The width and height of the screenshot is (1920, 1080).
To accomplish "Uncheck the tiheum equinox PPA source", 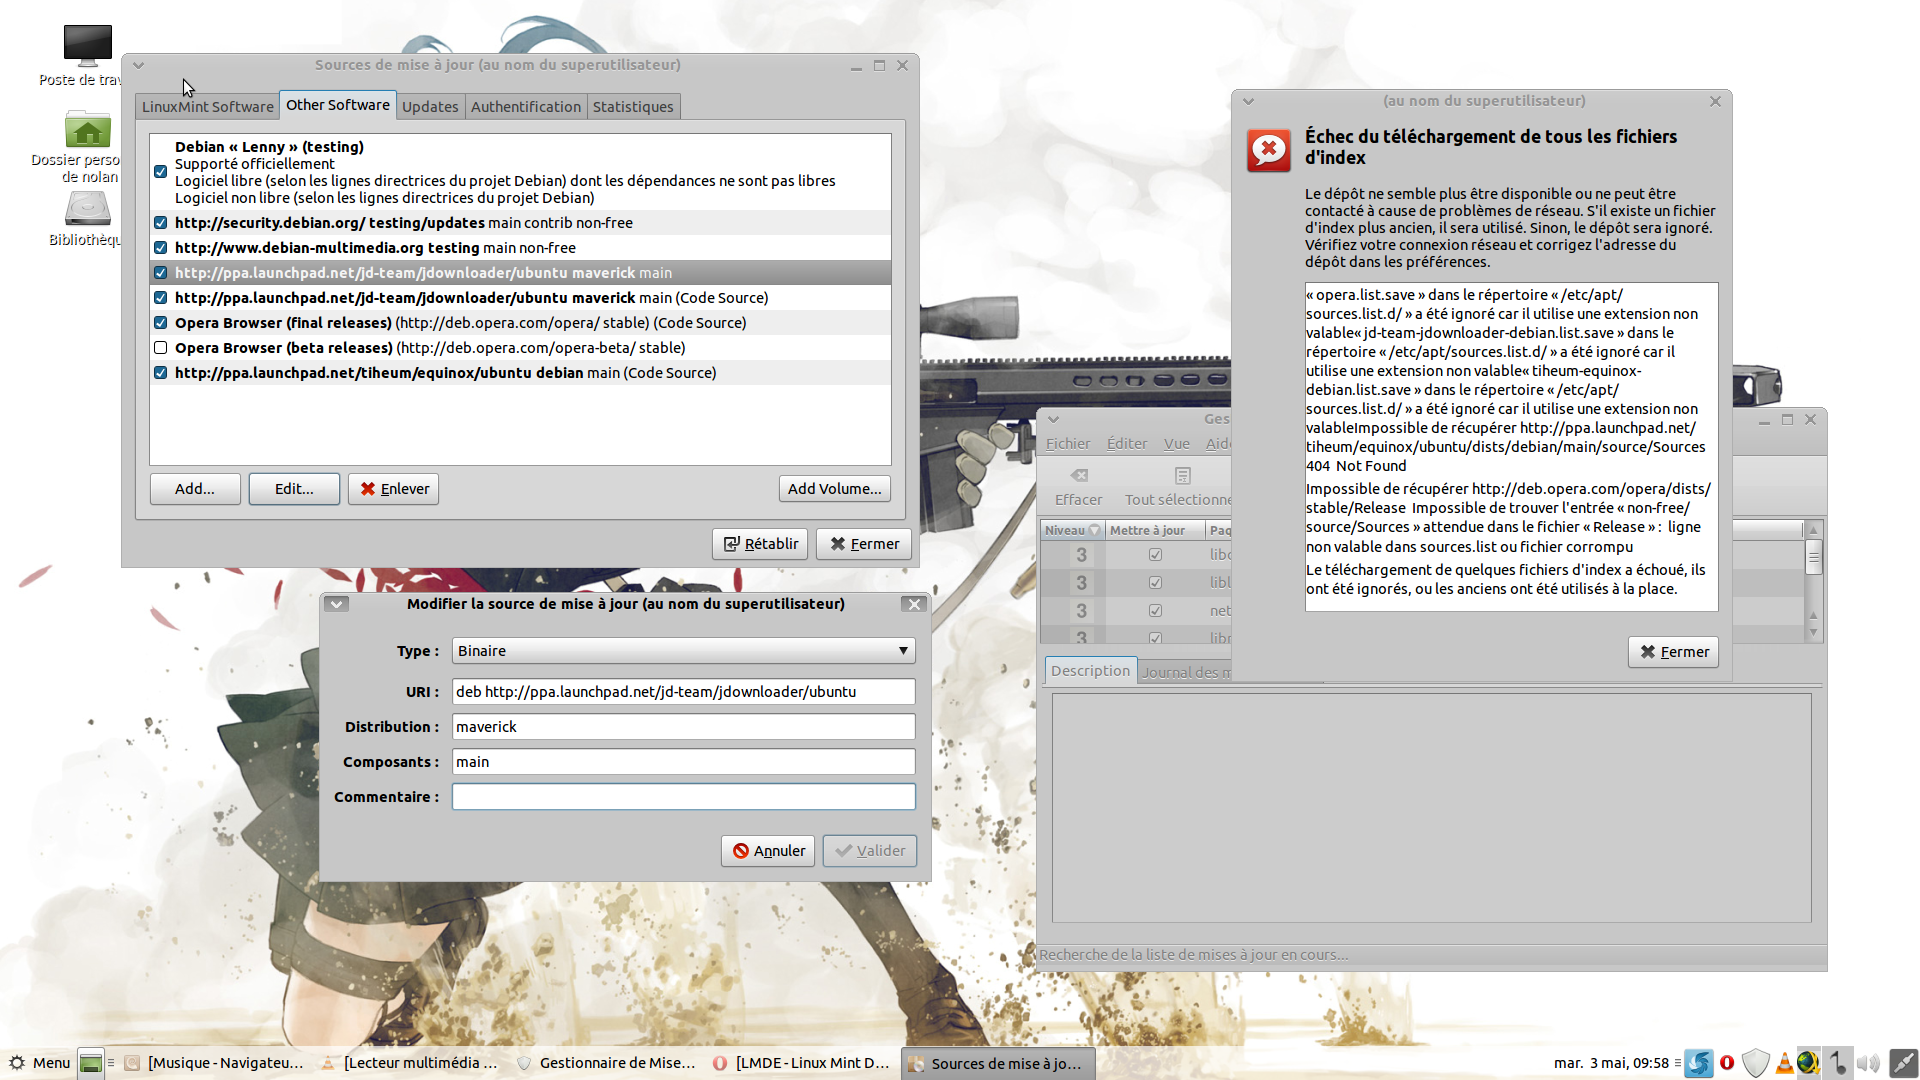I will (161, 373).
